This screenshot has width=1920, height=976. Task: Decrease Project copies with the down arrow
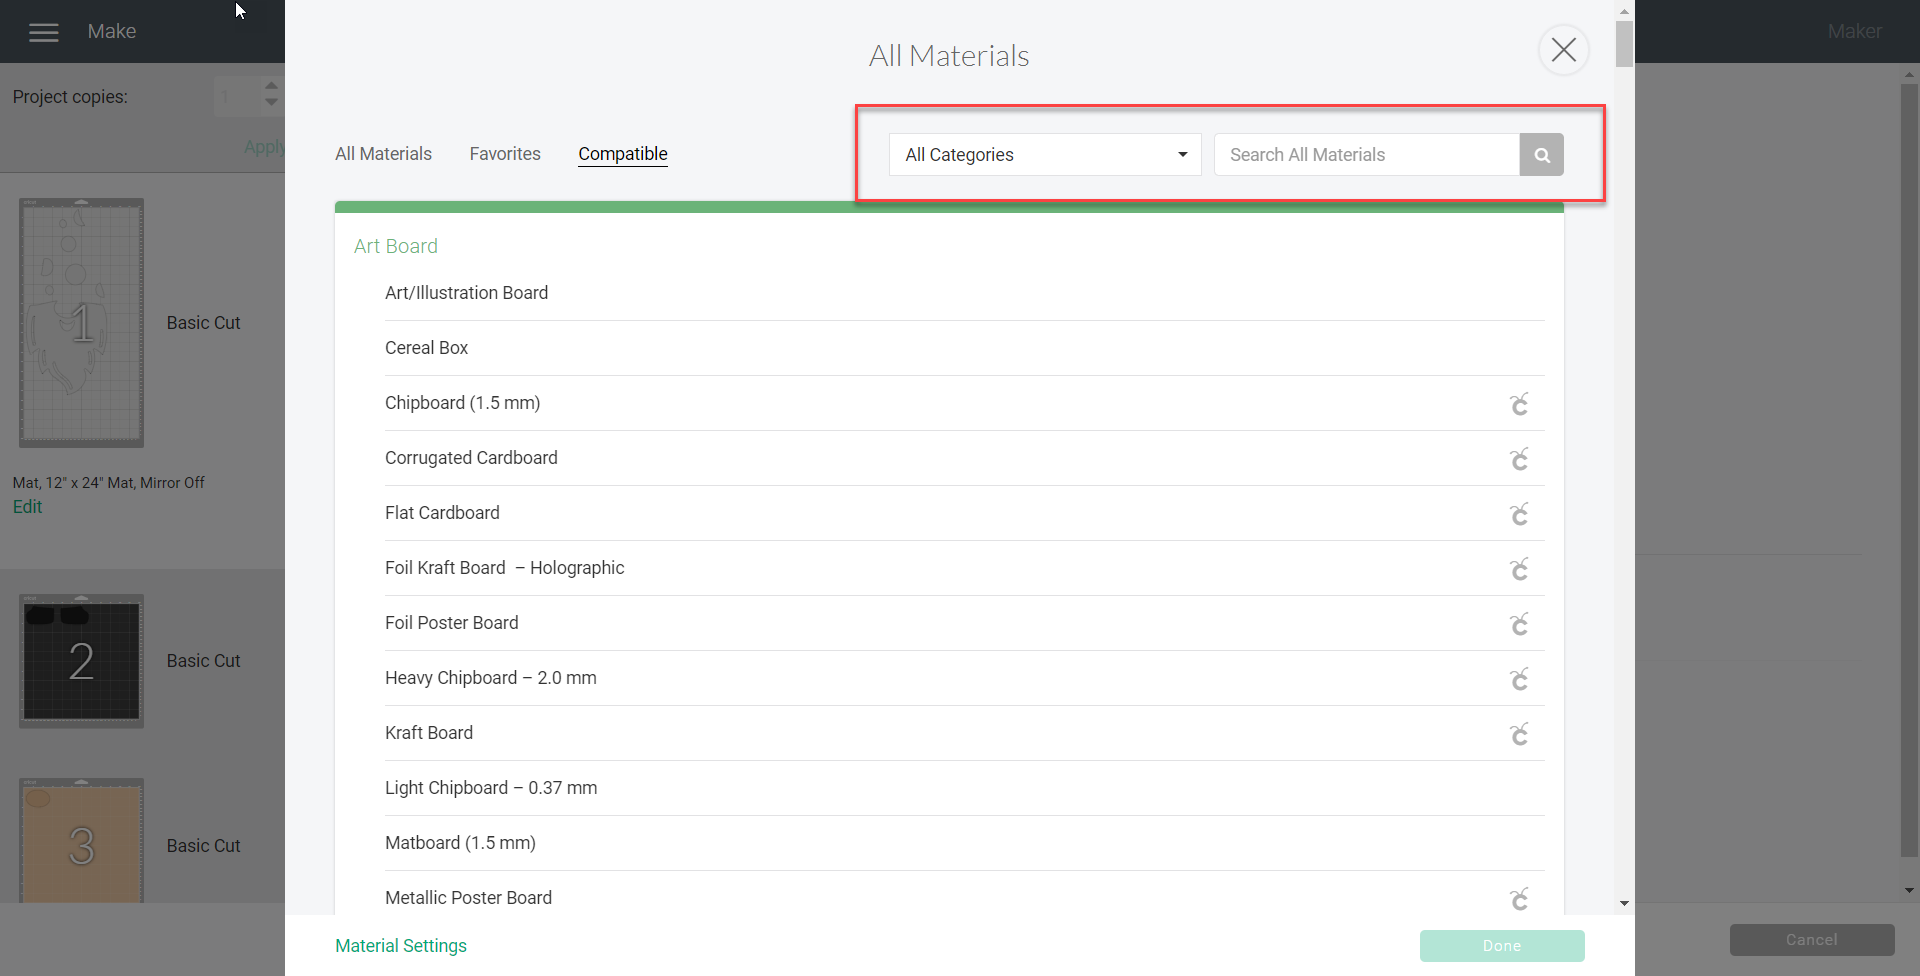[x=270, y=104]
